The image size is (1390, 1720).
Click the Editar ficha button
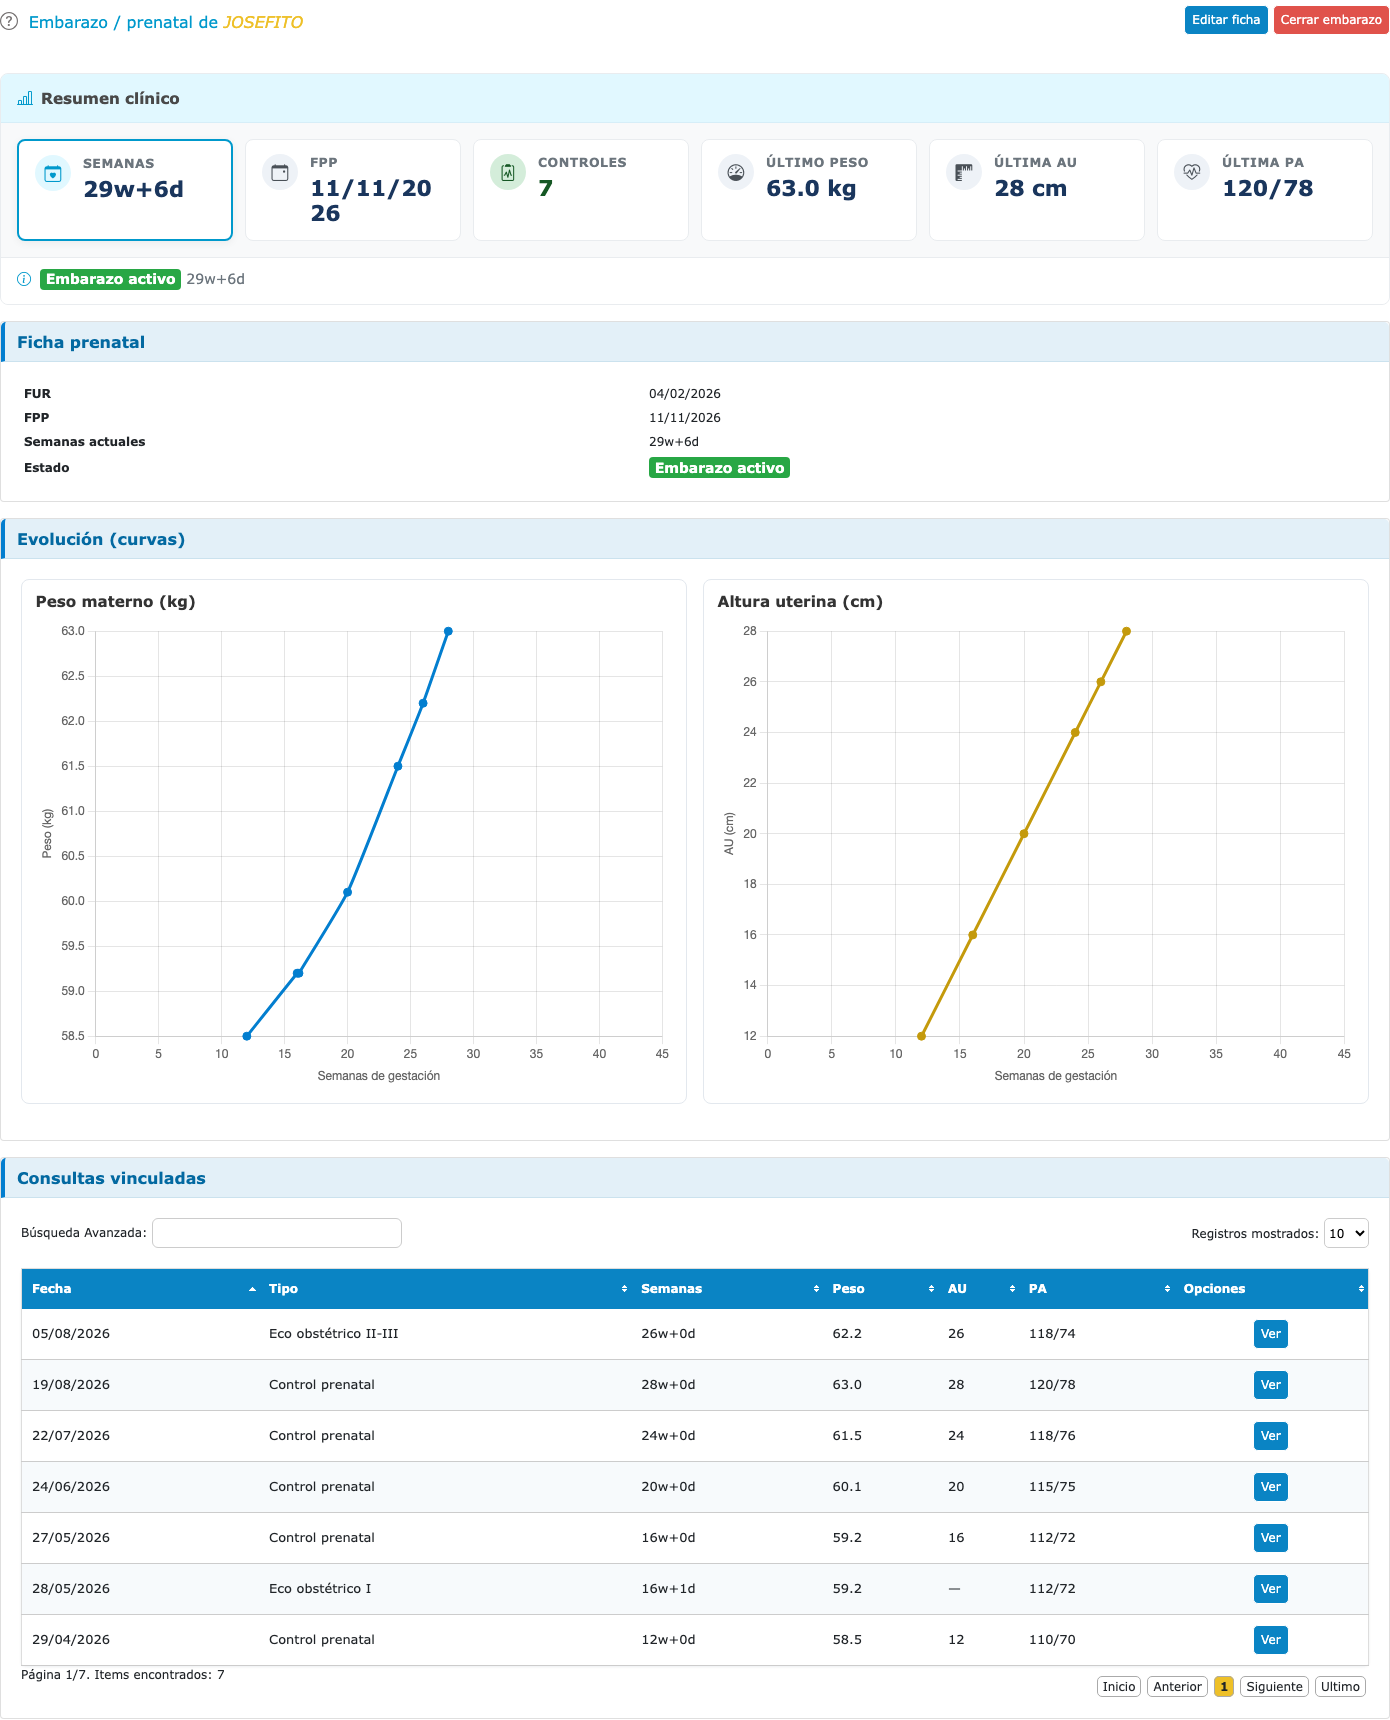(x=1226, y=20)
